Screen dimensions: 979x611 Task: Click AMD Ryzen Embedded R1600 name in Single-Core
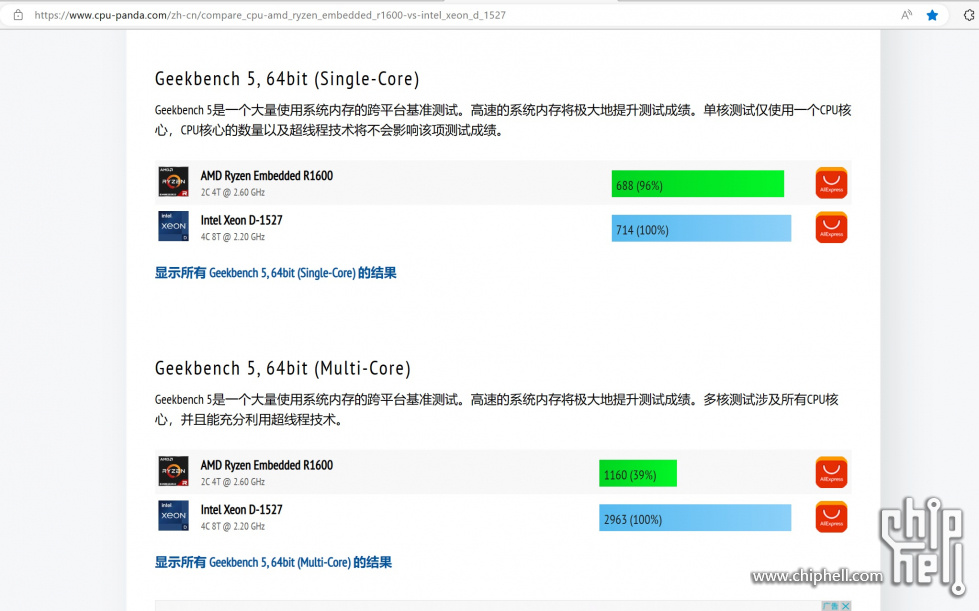[267, 176]
